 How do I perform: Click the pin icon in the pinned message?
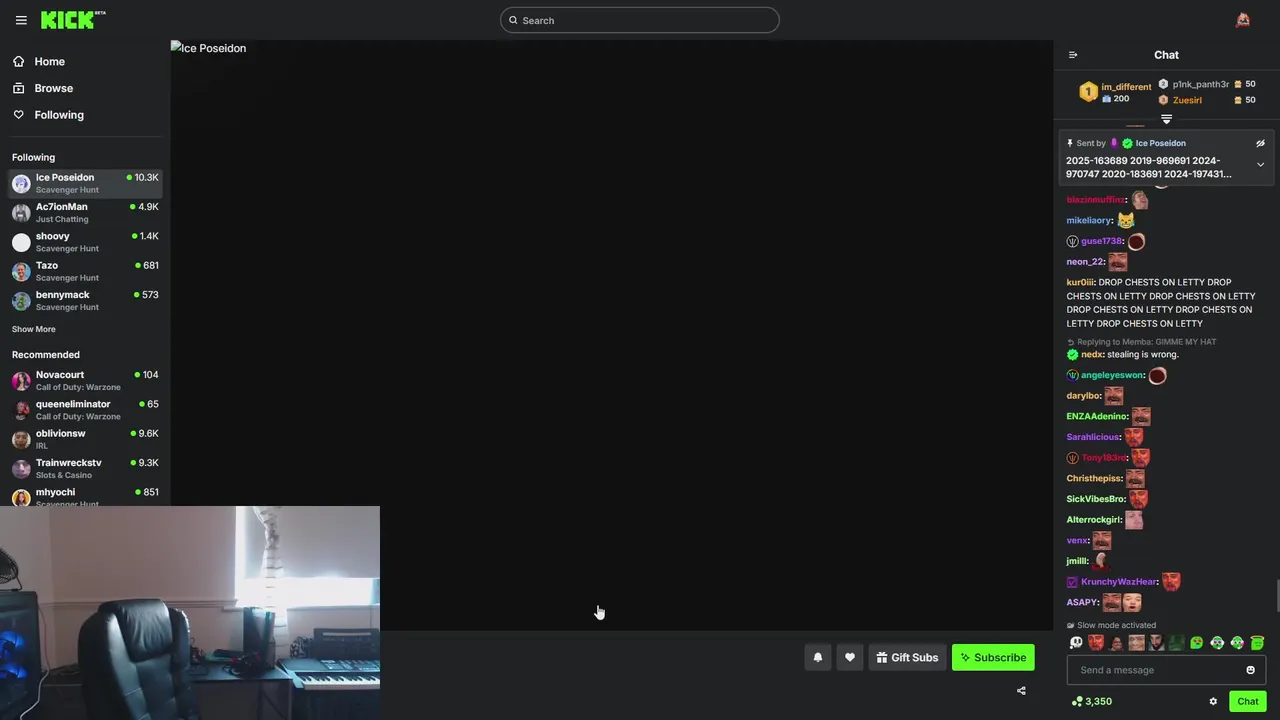click(x=1070, y=143)
